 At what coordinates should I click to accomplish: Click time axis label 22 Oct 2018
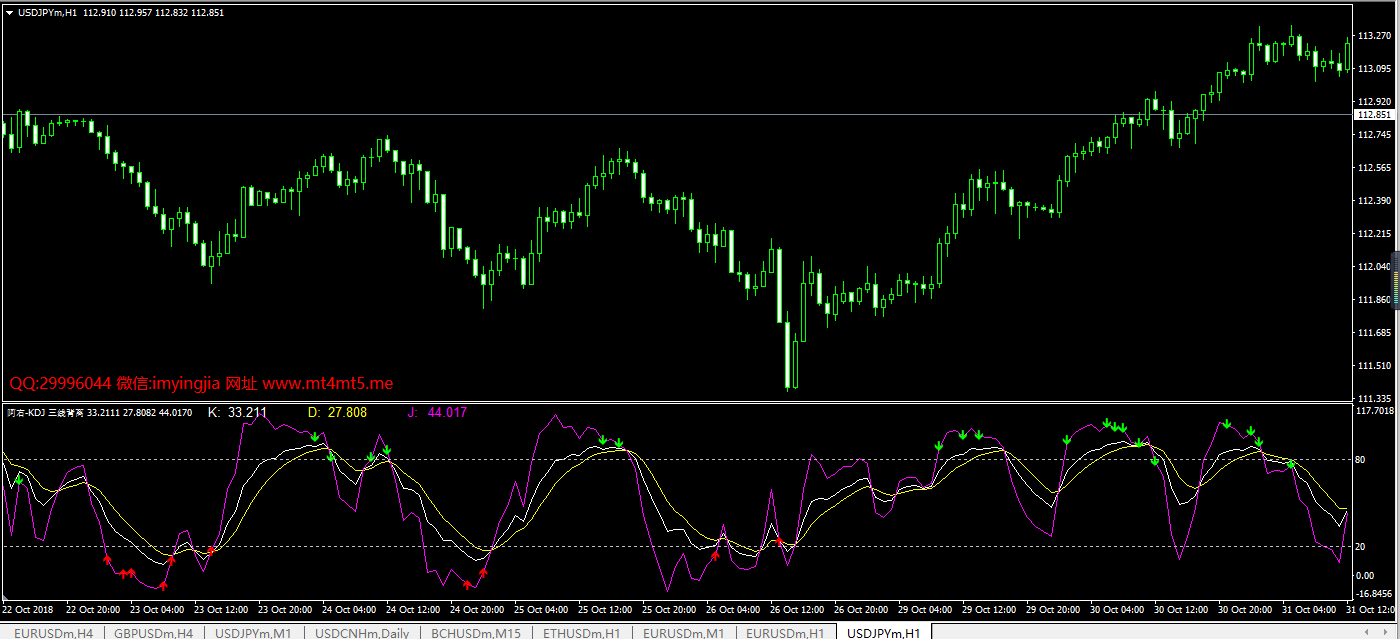point(29,609)
